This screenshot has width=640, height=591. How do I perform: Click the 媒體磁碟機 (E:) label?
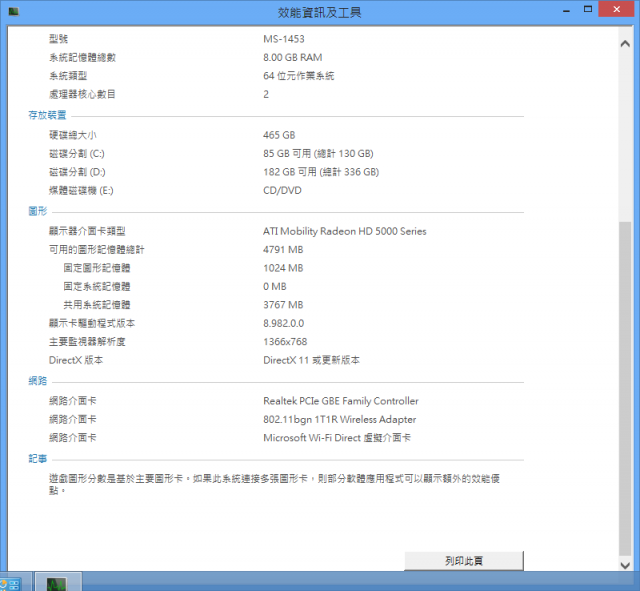[81, 191]
